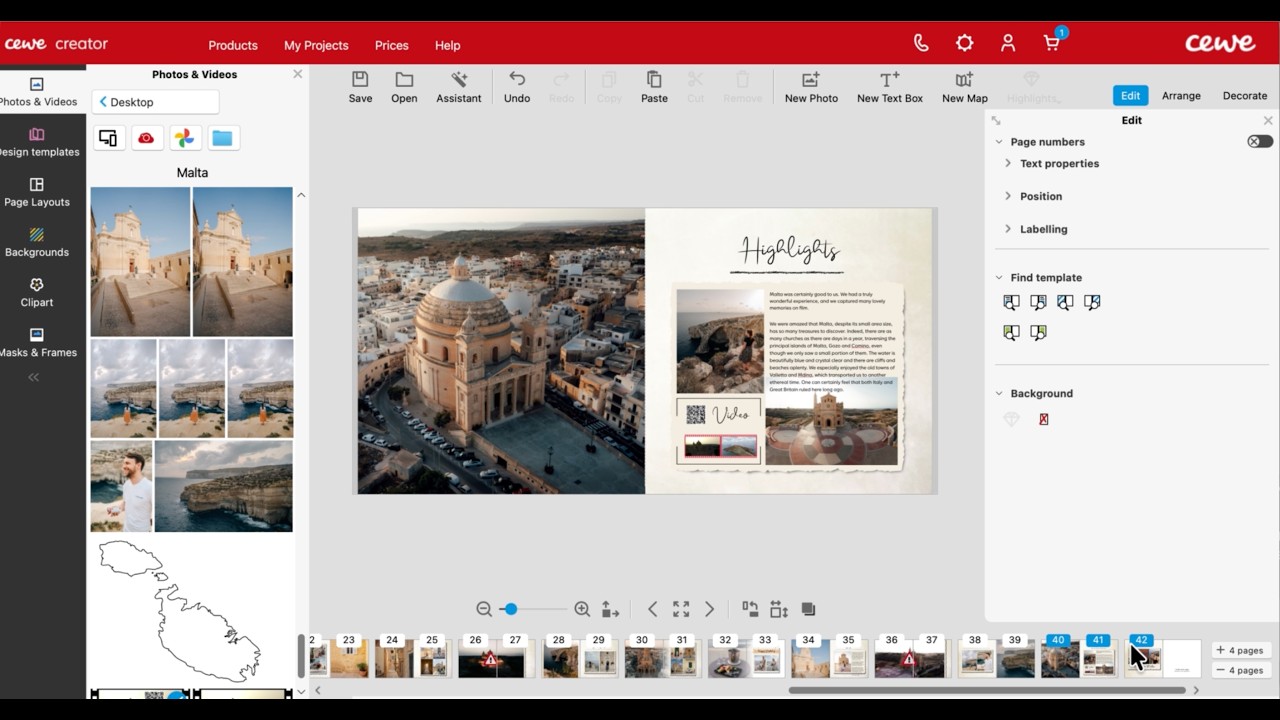Open Google Photos source icon
The image size is (1280, 720).
click(184, 138)
